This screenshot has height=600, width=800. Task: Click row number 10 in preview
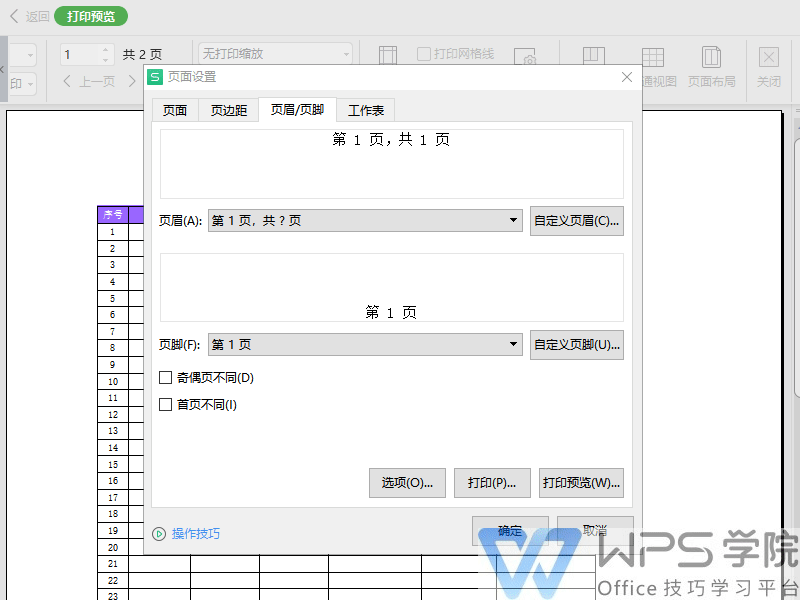(x=113, y=382)
